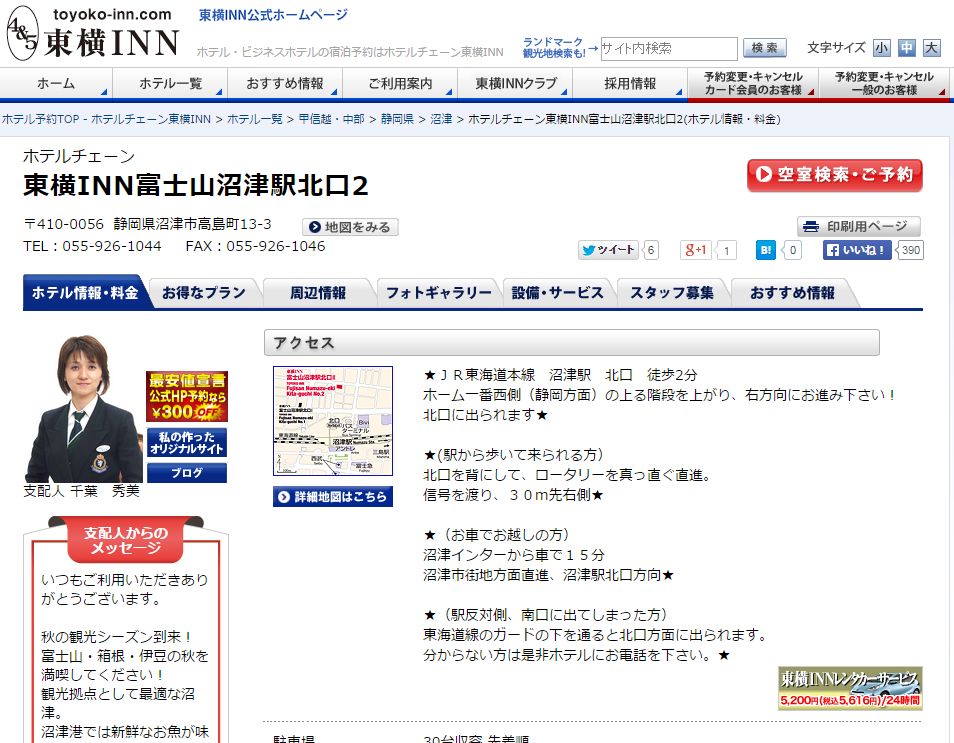Switch to the フォトギャラリー tab
Screen dimensions: 954x743
pyautogui.click(x=439, y=293)
